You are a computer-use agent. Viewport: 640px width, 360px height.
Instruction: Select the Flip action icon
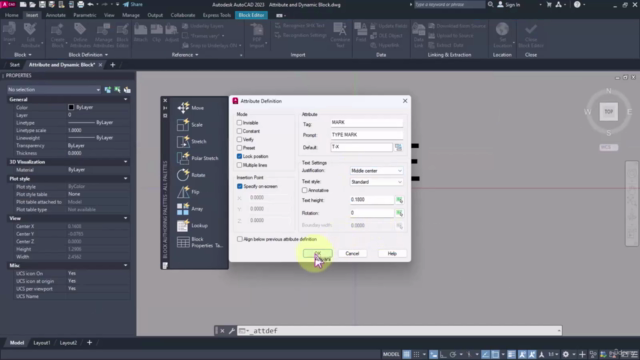pos(183,192)
